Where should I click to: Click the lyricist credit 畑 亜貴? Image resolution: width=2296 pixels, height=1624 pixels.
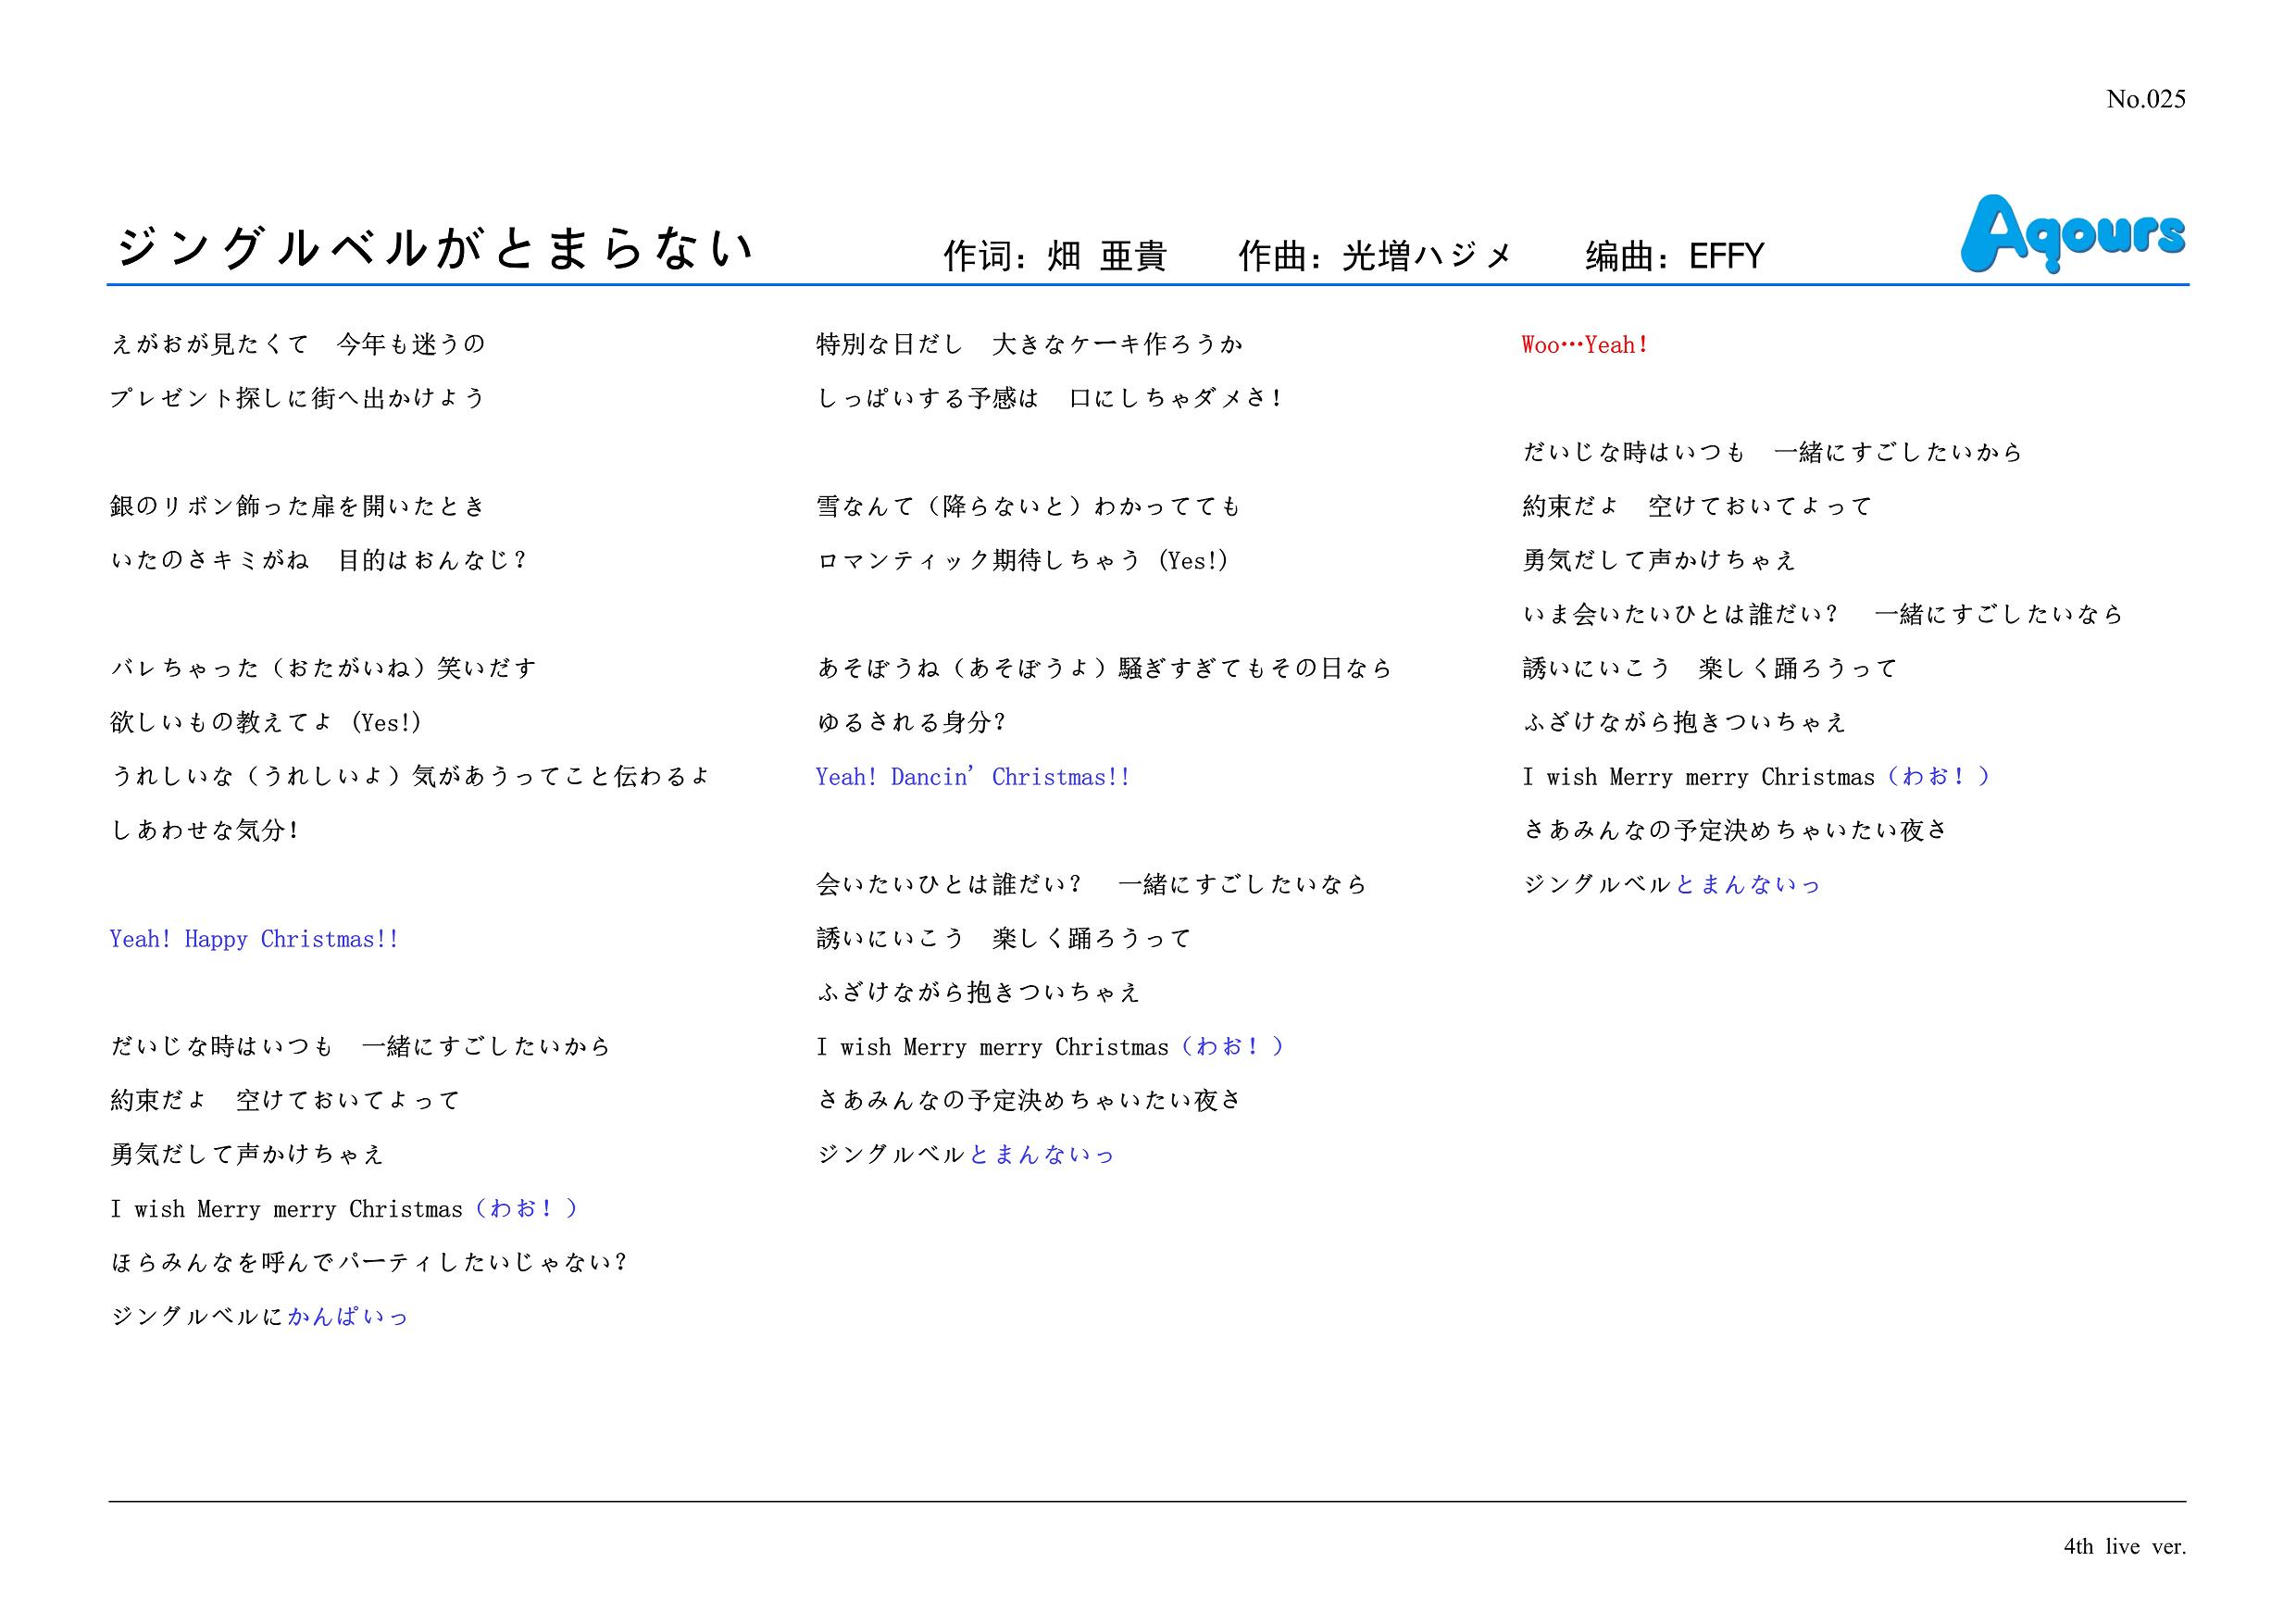point(1106,256)
